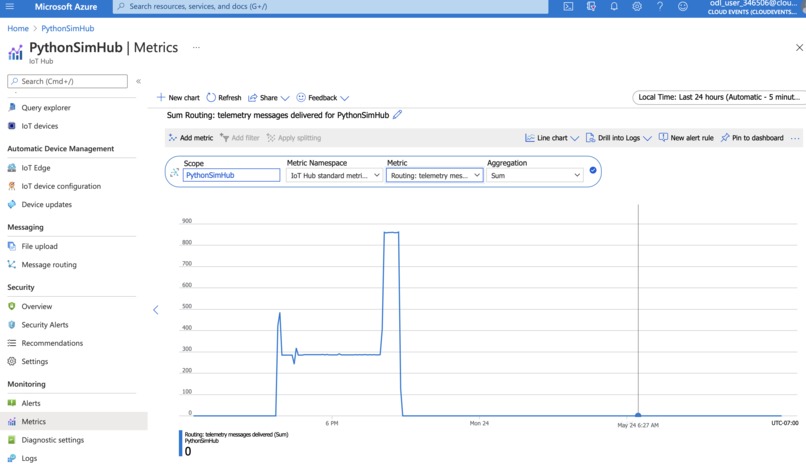Select the Metrics sidebar item

(x=74, y=421)
